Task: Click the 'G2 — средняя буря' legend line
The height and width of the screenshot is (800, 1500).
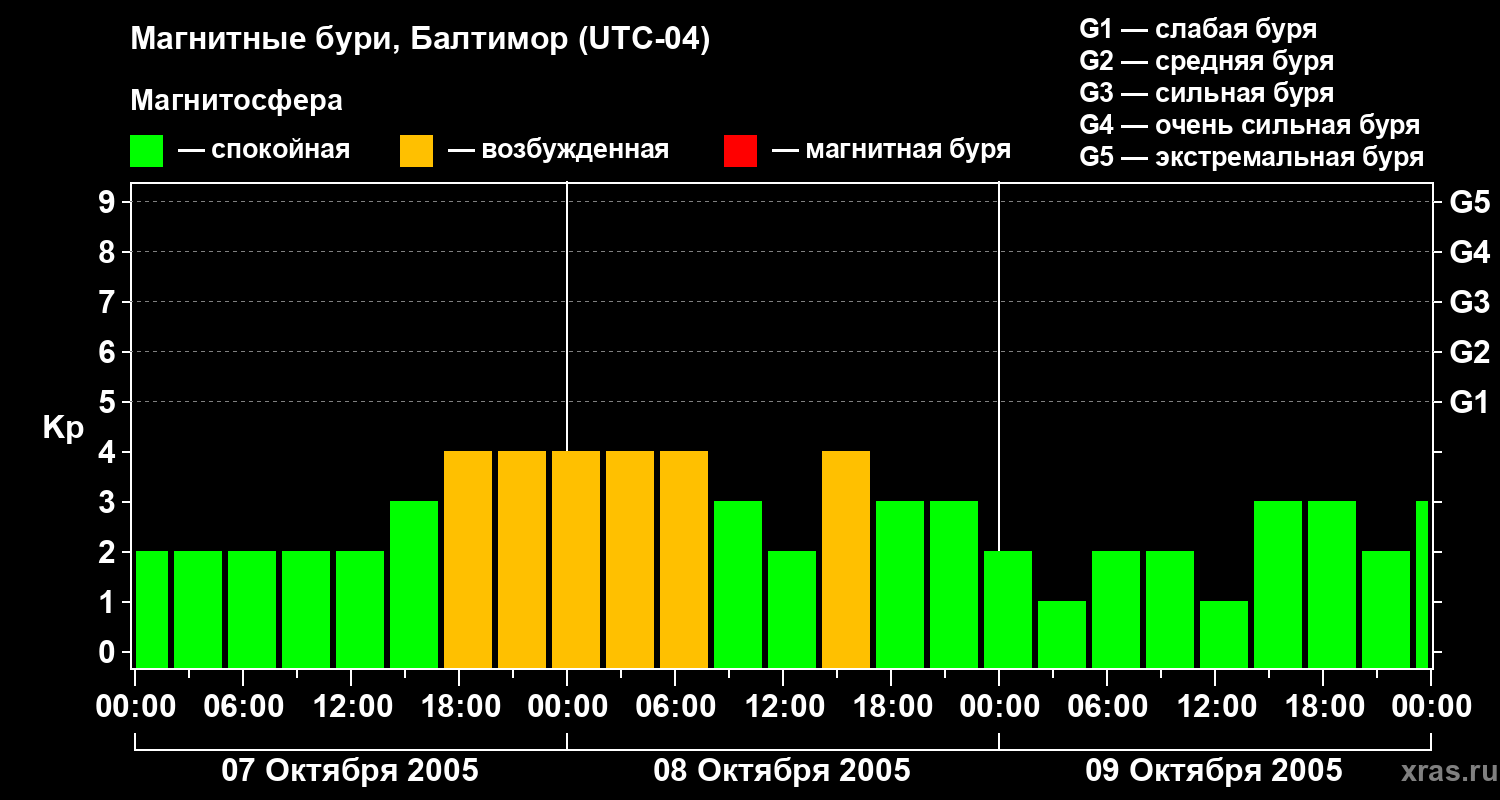Action: 1207,61
